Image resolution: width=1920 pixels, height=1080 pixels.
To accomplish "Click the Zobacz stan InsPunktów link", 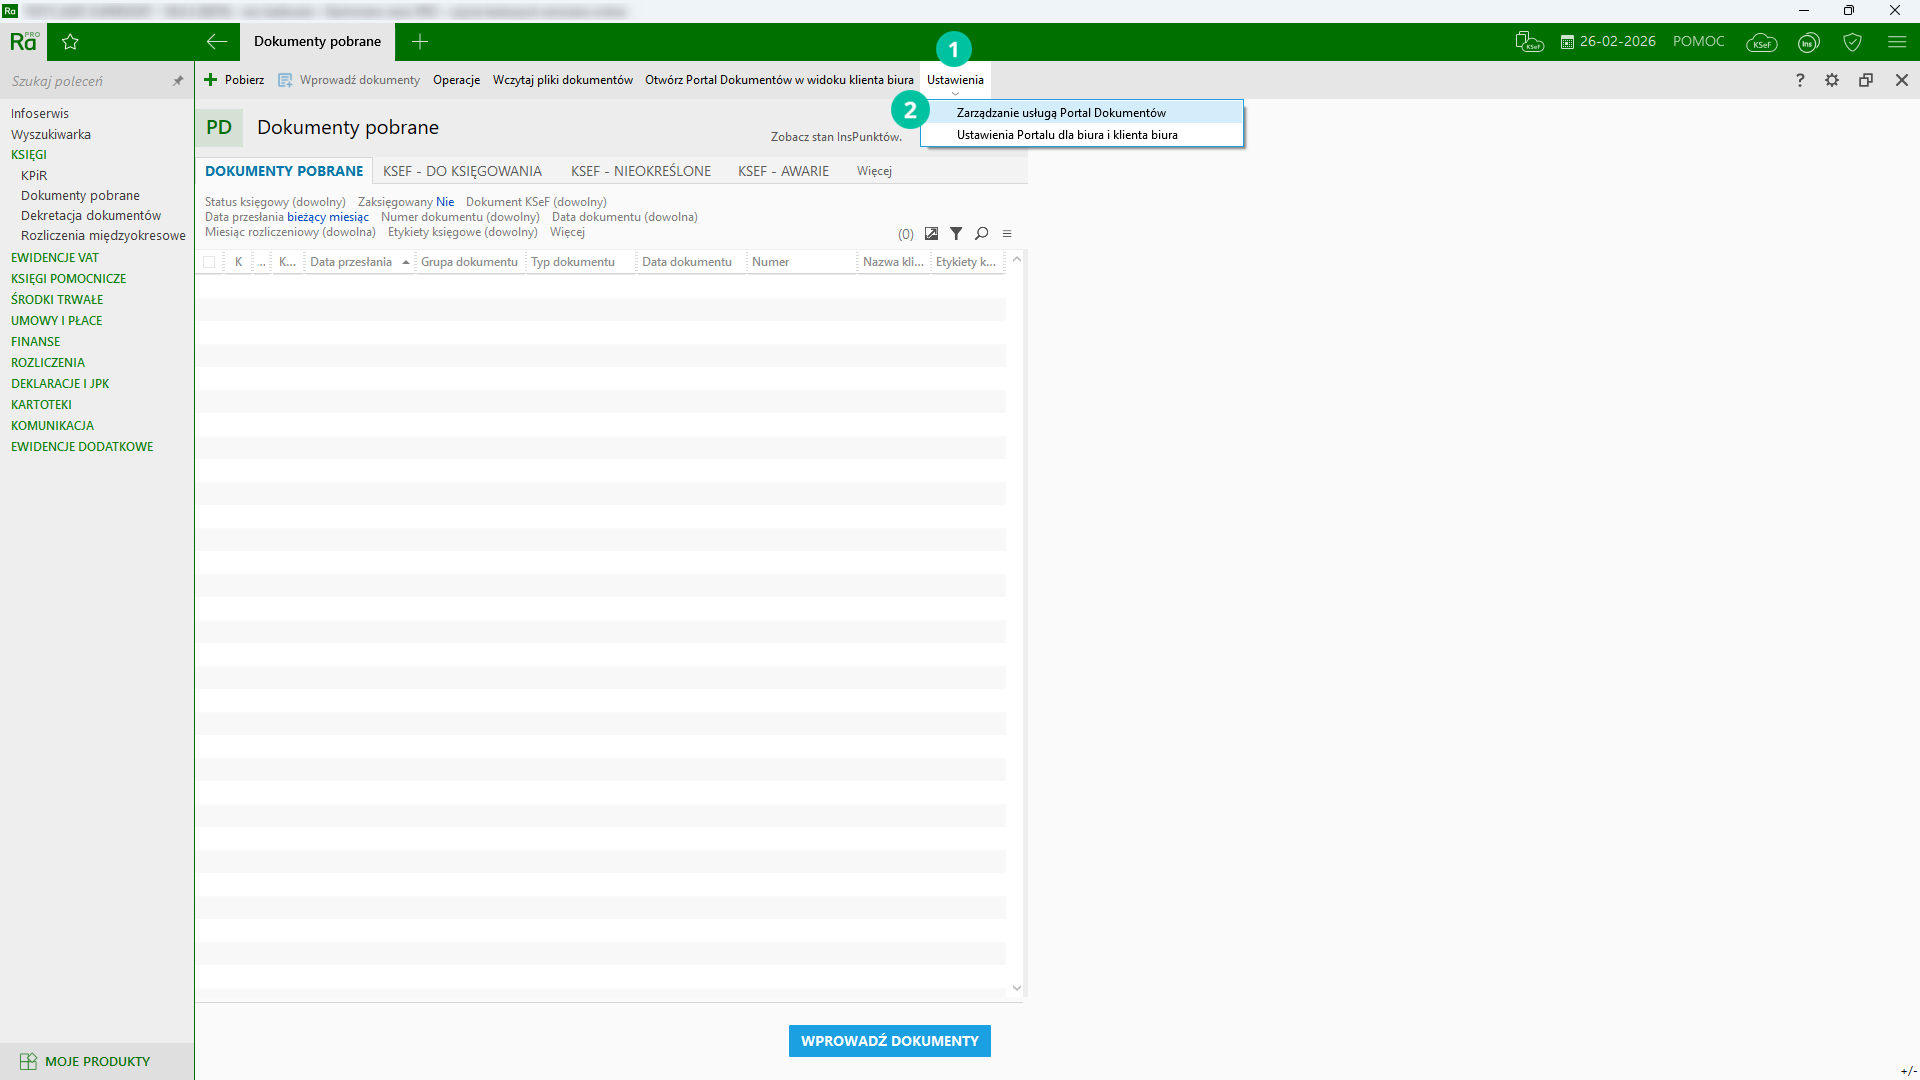I will tap(835, 137).
